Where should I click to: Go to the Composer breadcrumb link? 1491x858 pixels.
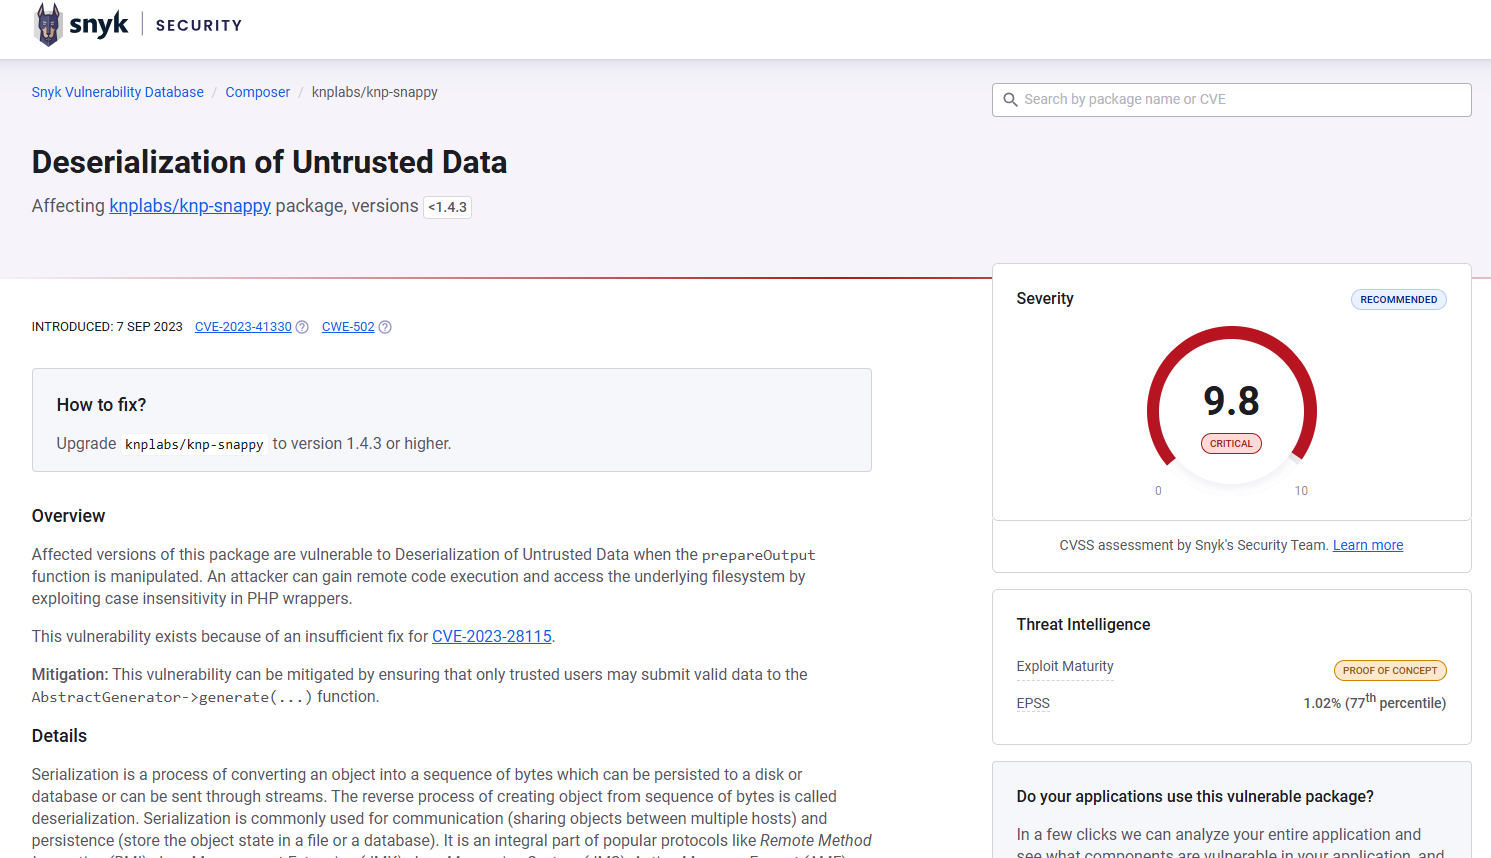point(257,92)
